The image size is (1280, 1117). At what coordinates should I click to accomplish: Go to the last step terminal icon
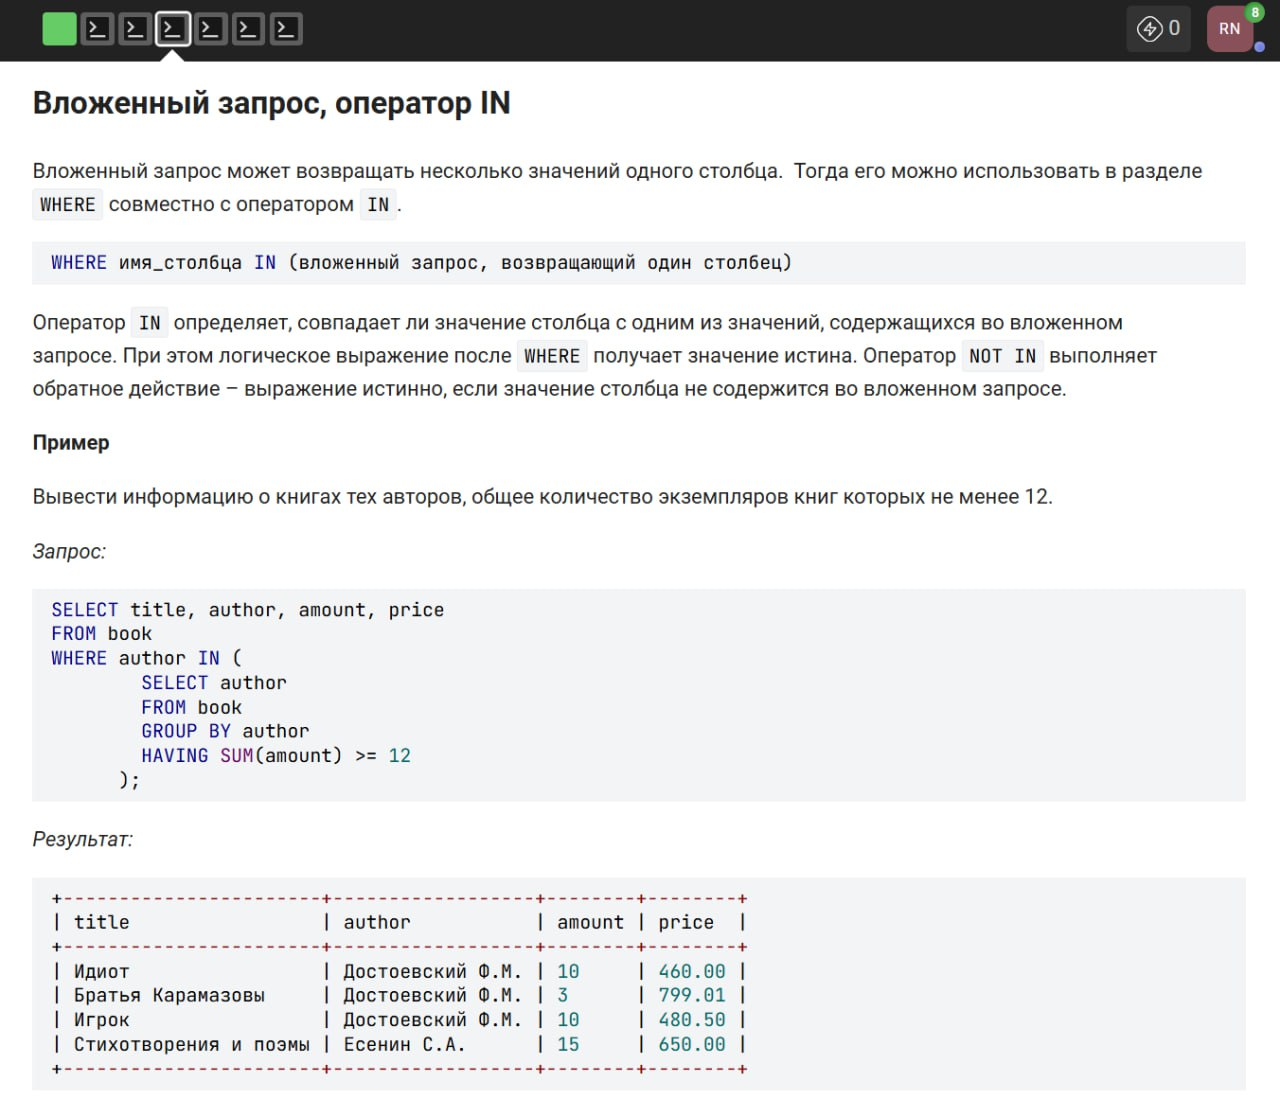coord(286,29)
